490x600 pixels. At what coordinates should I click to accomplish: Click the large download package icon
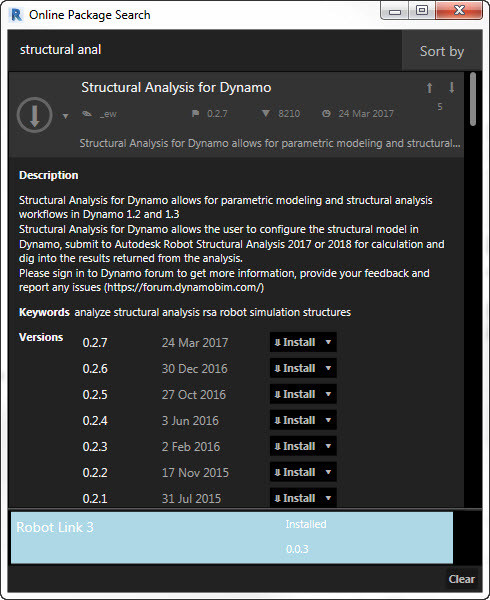[x=34, y=115]
